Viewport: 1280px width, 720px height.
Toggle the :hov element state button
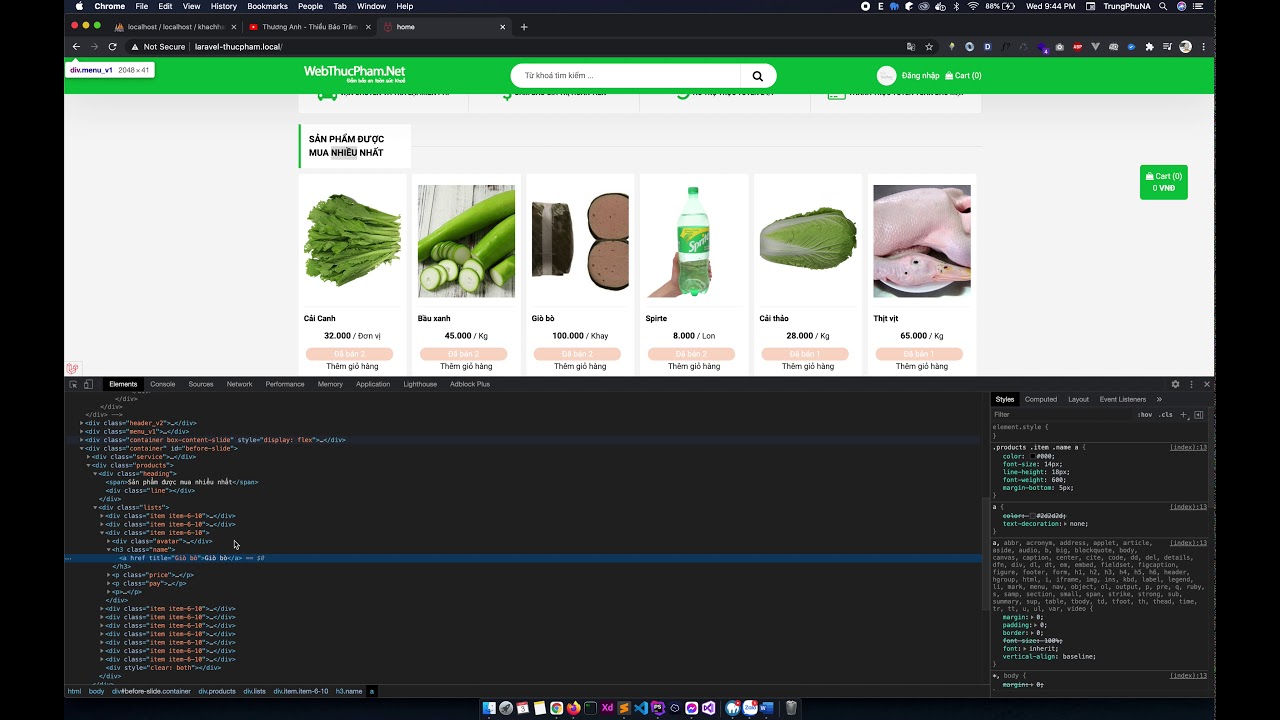tap(1145, 414)
